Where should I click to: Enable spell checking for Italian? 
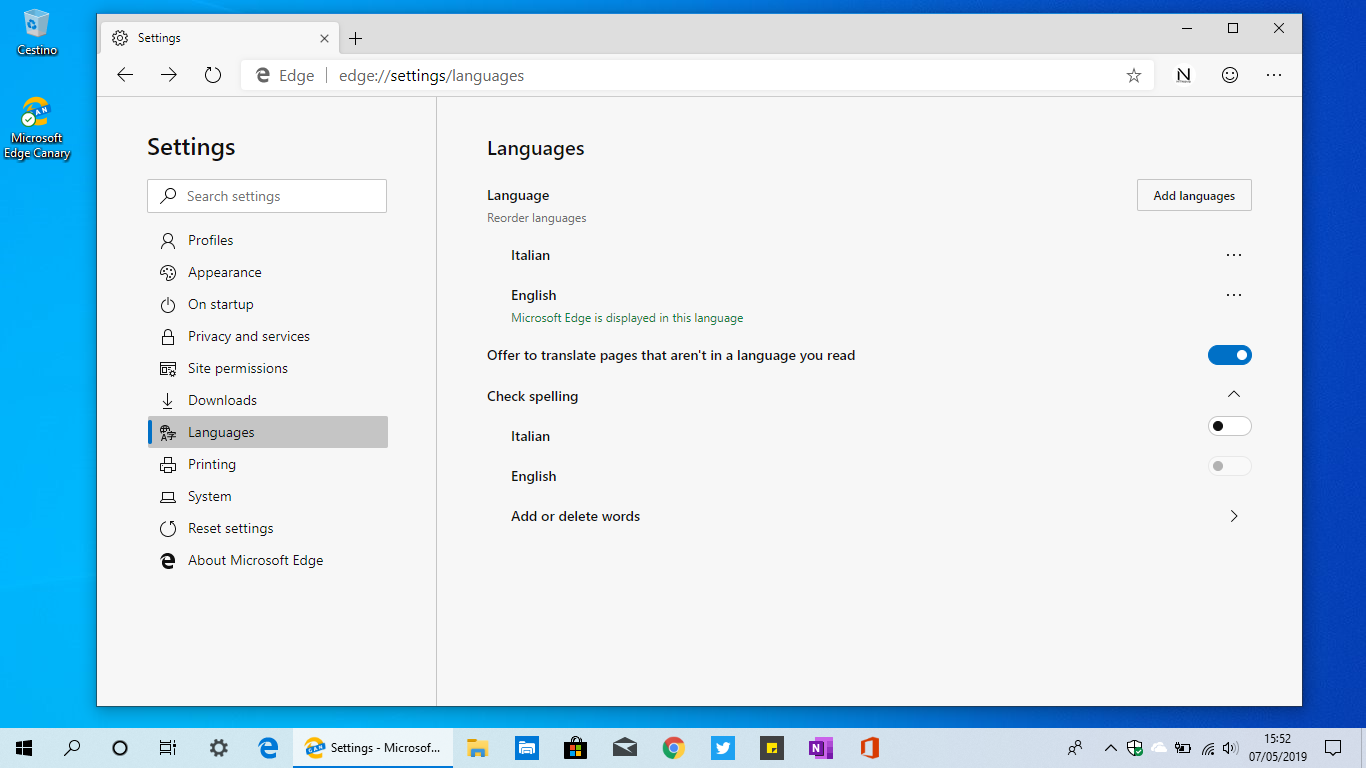pos(1229,426)
